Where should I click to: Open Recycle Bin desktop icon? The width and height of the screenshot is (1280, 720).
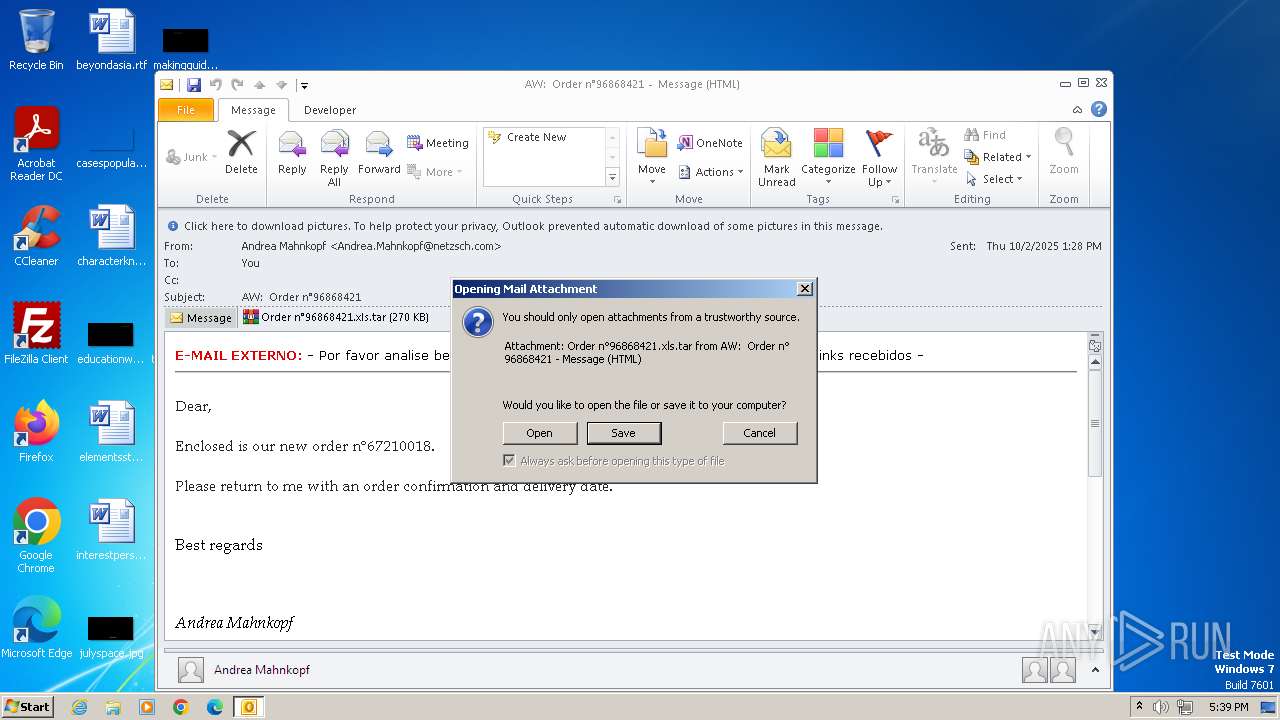pyautogui.click(x=36, y=40)
